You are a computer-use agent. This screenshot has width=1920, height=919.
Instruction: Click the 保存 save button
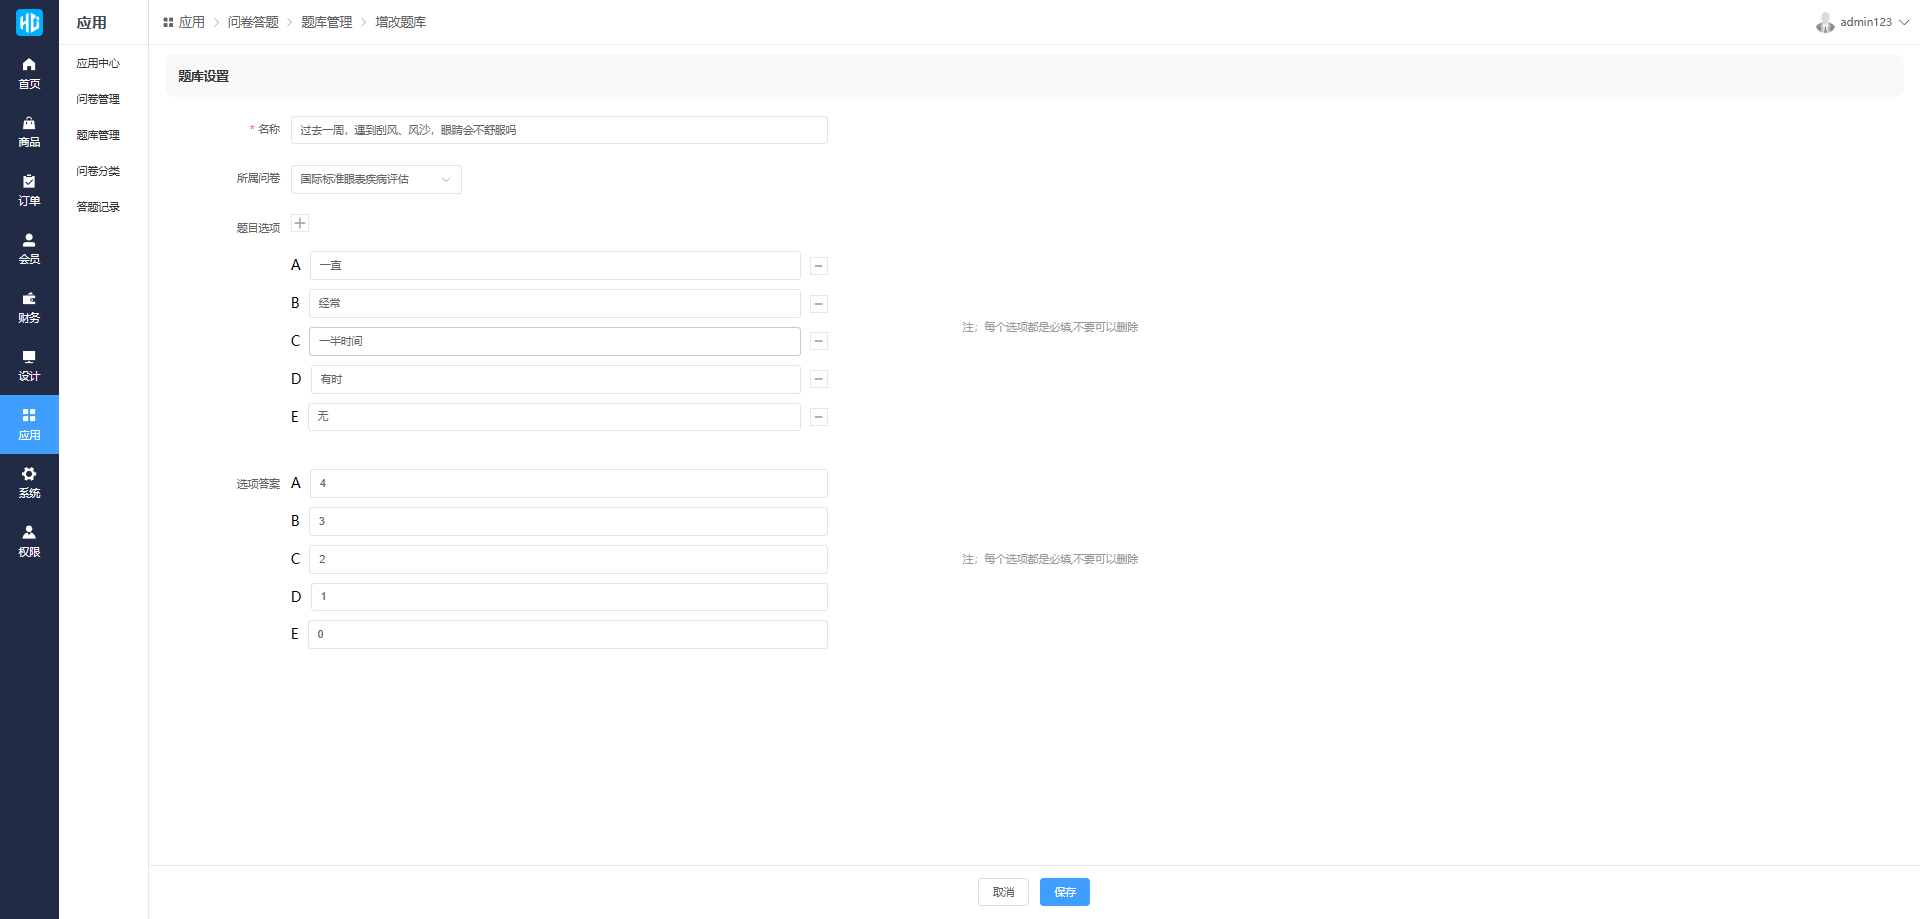tap(1064, 892)
